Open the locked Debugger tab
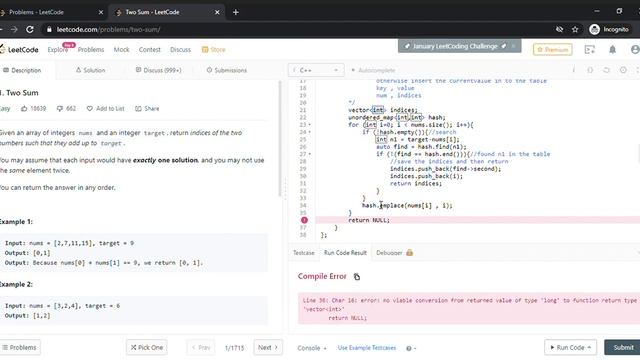 click(394, 253)
